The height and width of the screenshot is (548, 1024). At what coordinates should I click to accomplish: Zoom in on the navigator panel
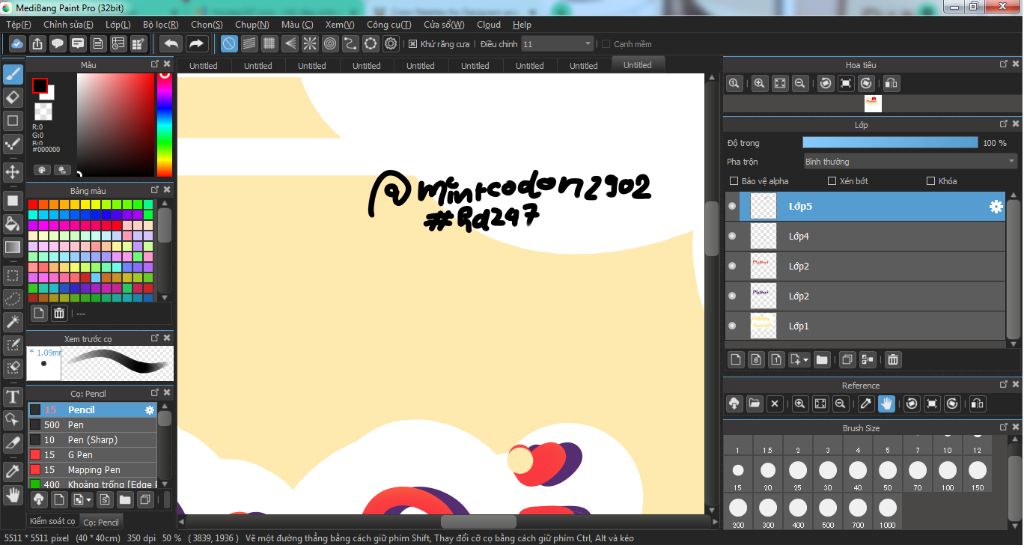759,84
